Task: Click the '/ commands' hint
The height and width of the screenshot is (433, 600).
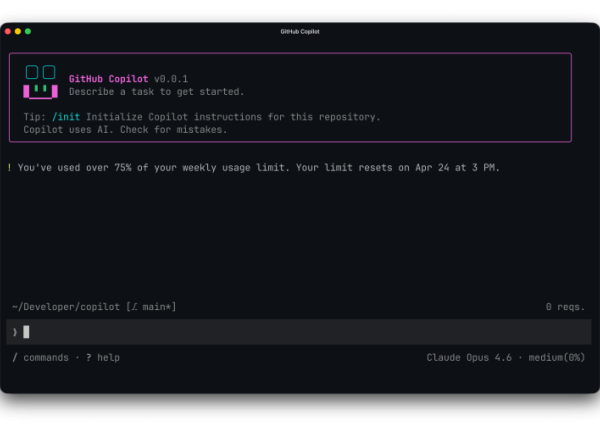Action: pyautogui.click(x=41, y=358)
